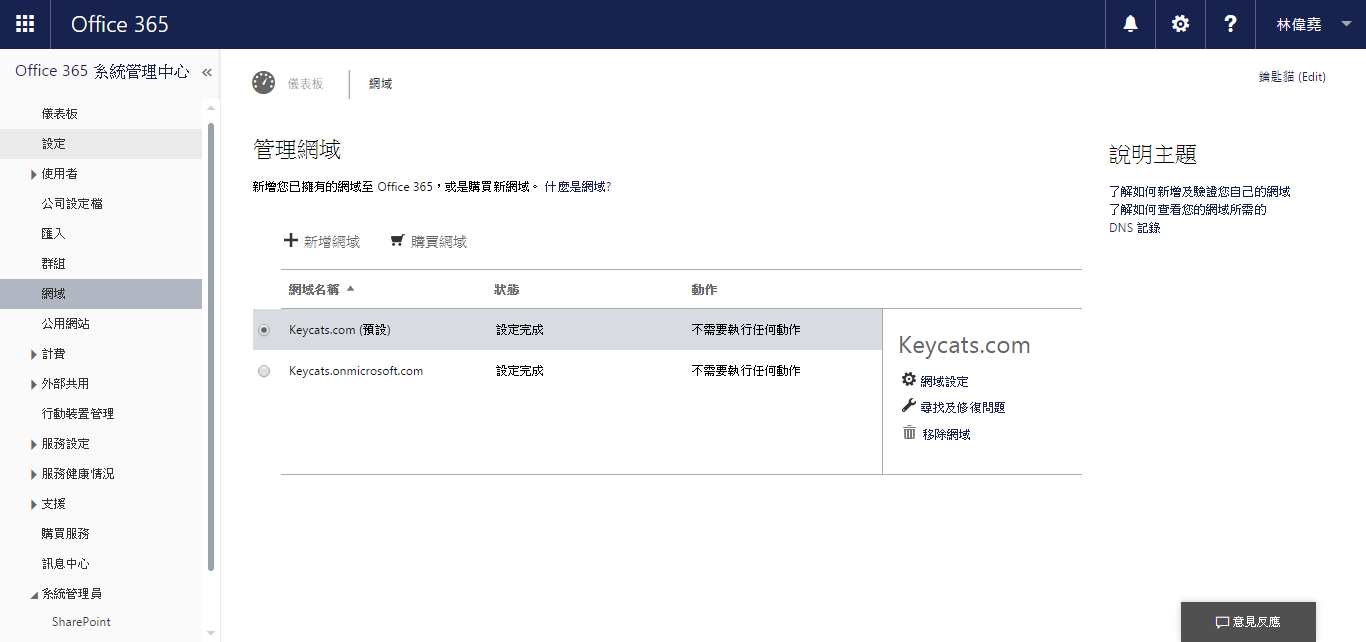Collapse the 系統管理員 navigation group
1366x642 pixels.
point(34,595)
